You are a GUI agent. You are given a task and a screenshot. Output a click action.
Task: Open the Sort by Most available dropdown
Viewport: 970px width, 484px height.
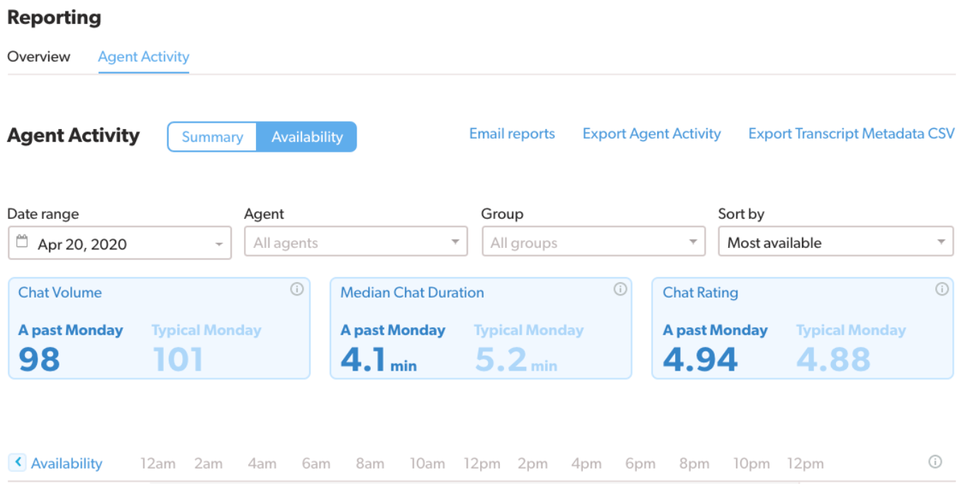coord(835,242)
